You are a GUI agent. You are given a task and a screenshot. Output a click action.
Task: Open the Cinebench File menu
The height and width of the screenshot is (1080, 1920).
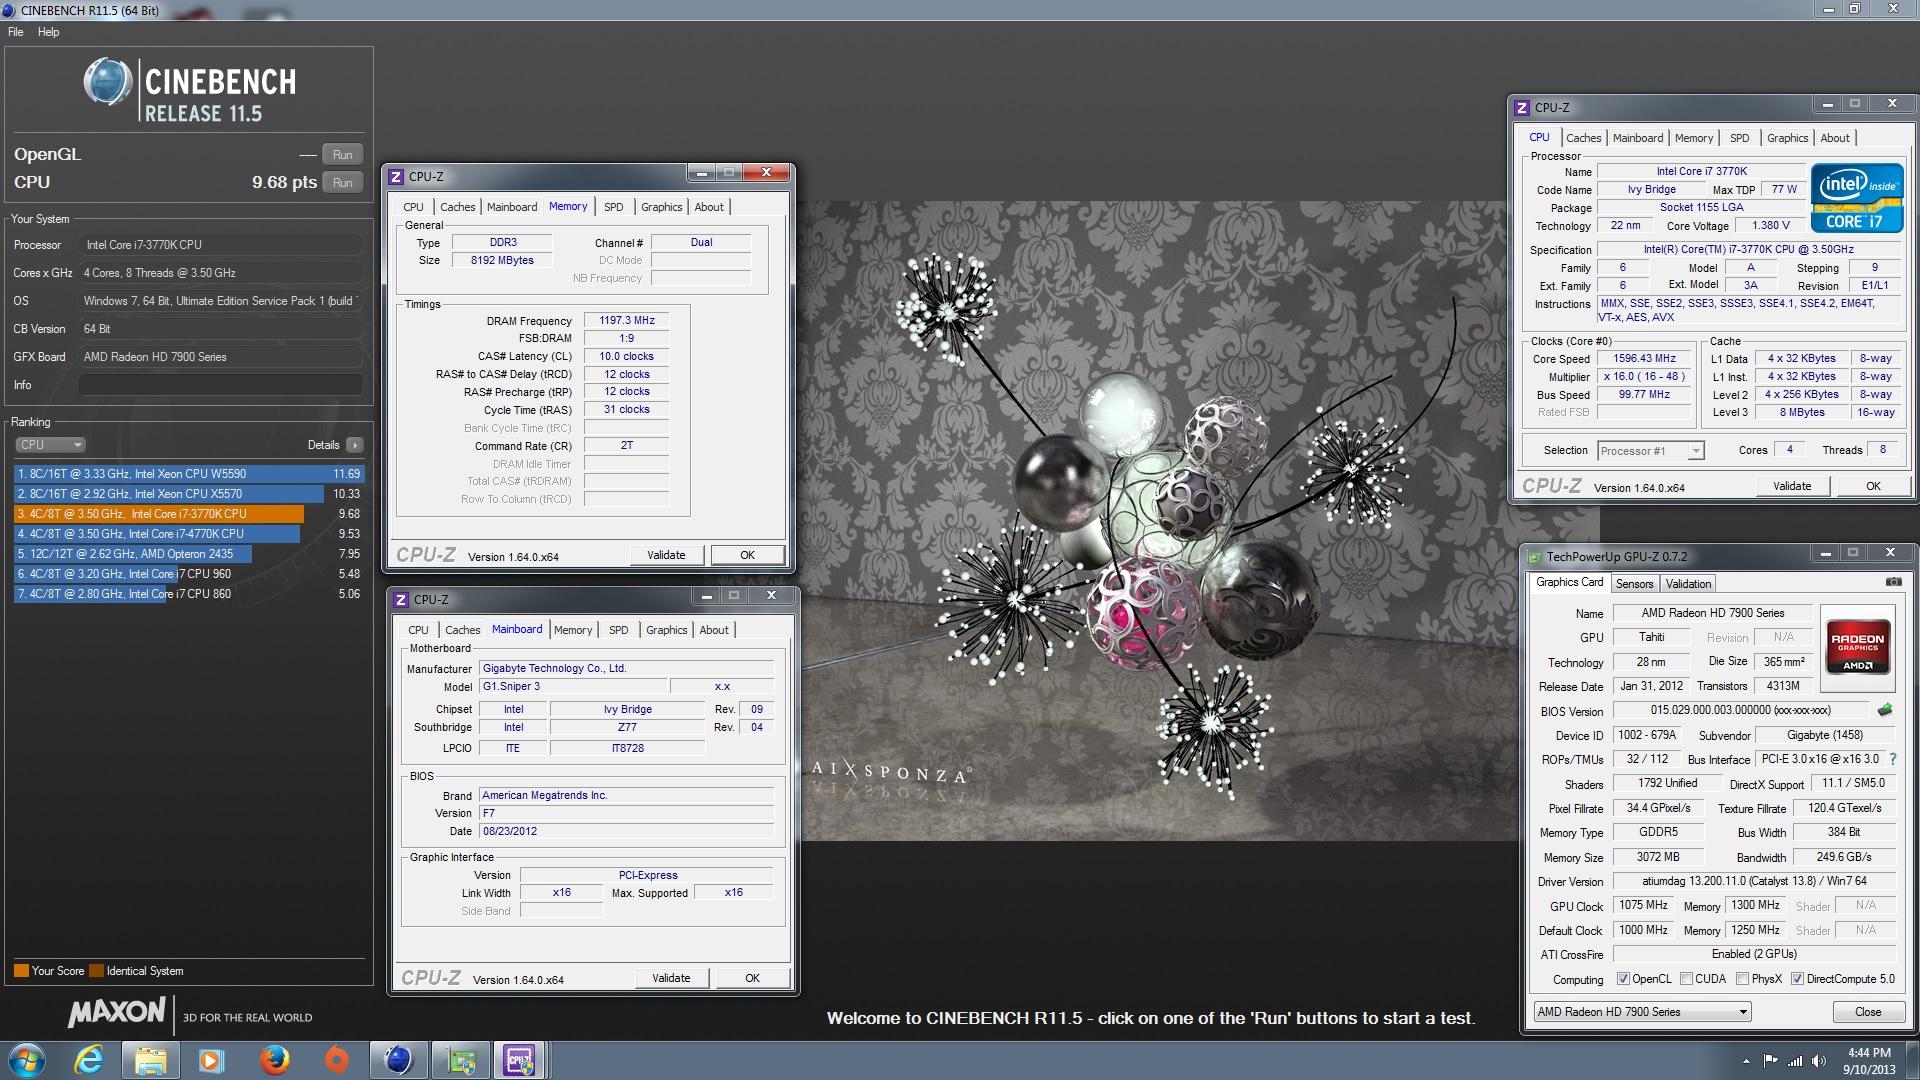point(16,32)
